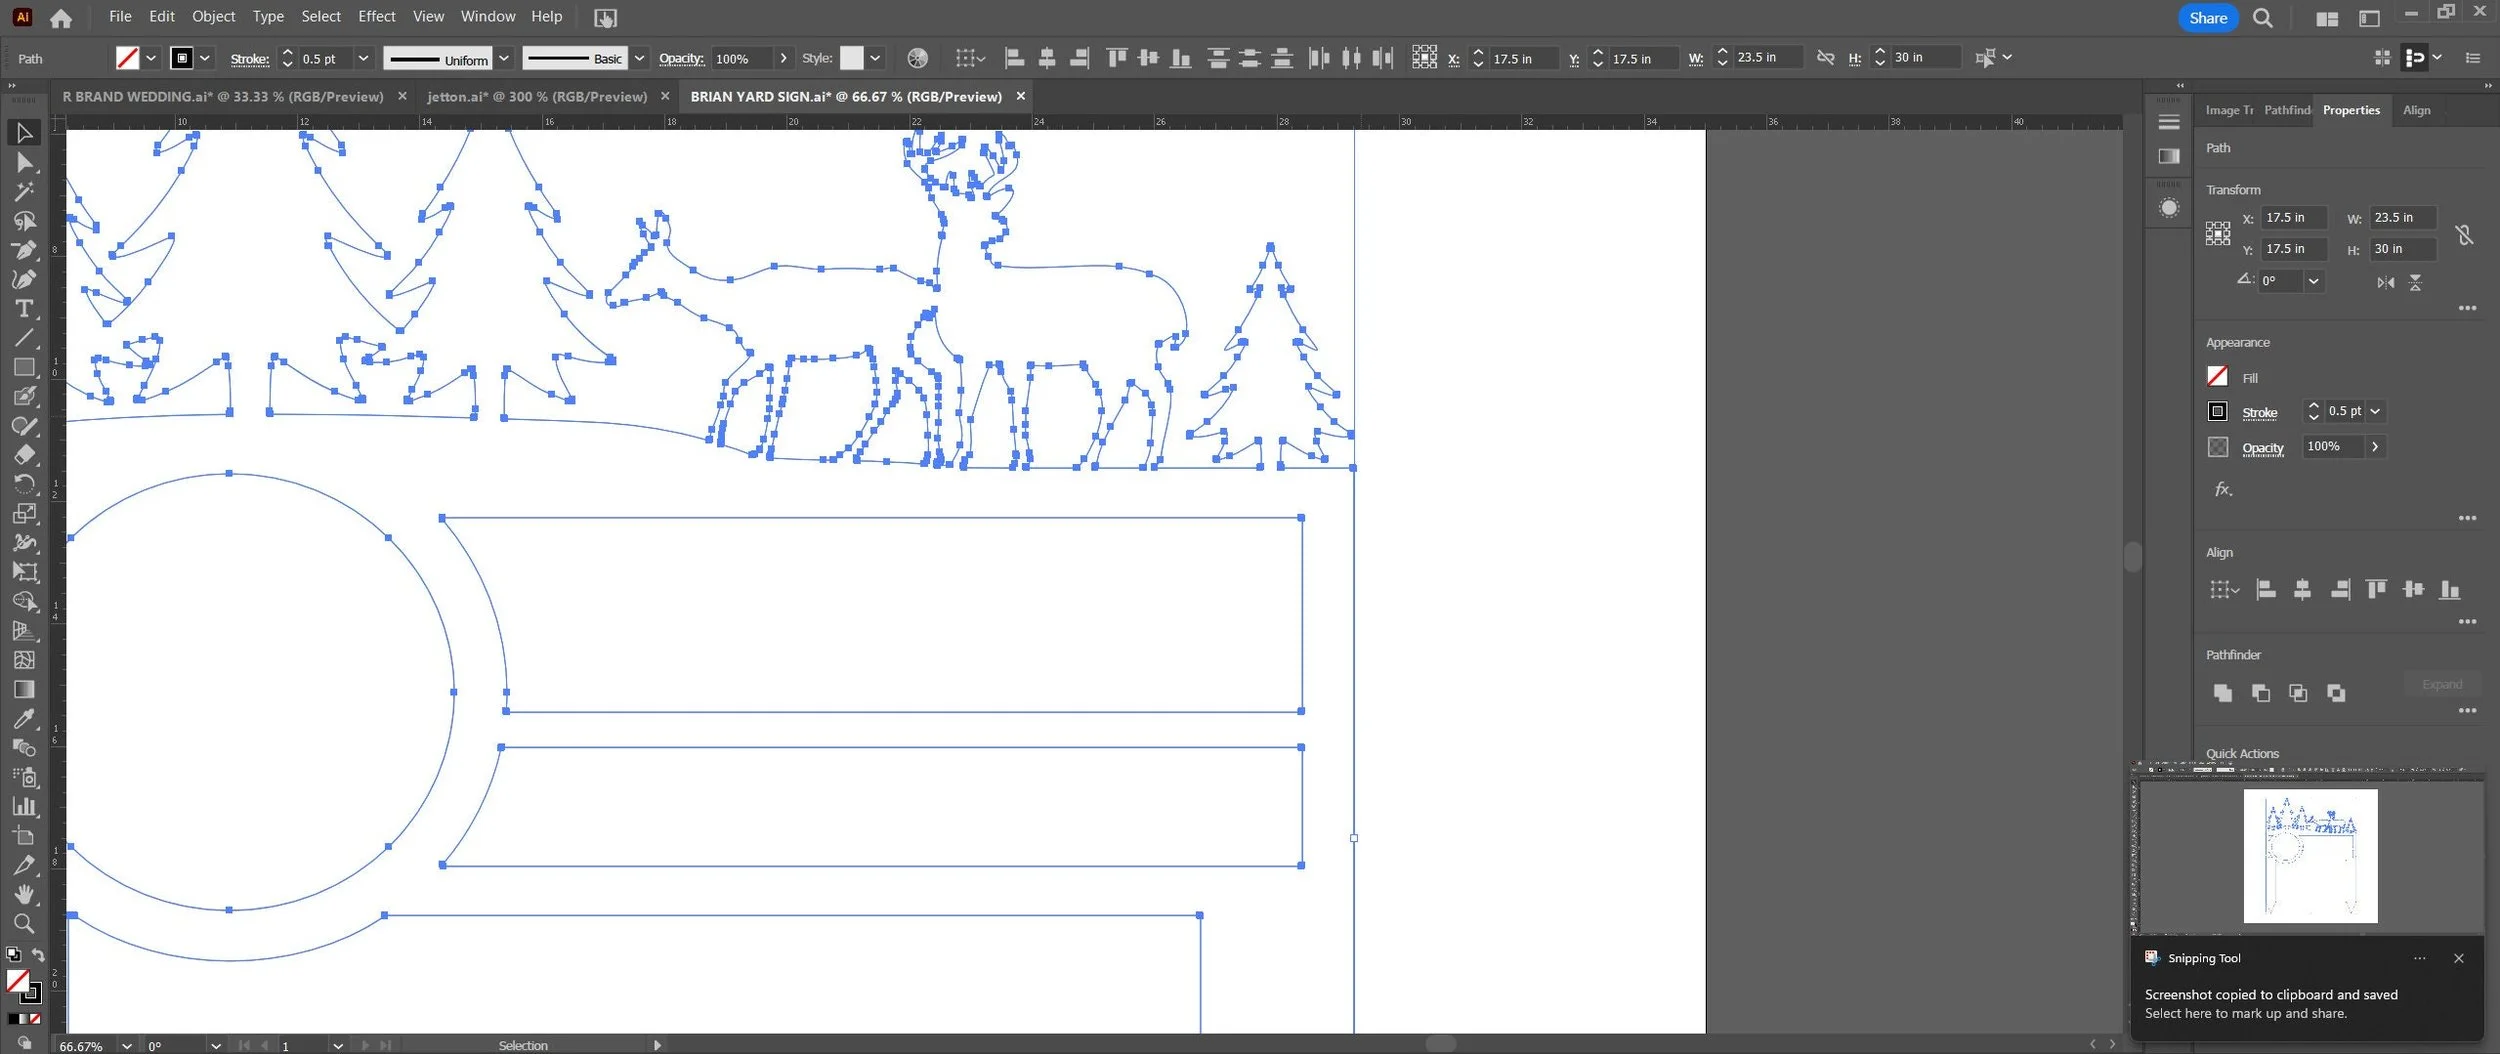Image resolution: width=2500 pixels, height=1054 pixels.
Task: Choose the Column Graph tool
Action: (24, 806)
